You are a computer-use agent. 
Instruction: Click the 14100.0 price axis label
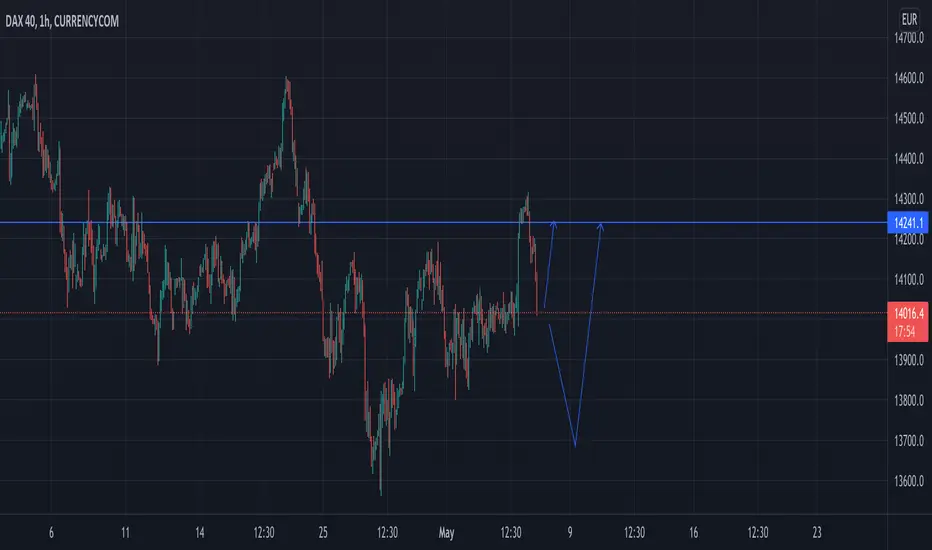coord(909,279)
